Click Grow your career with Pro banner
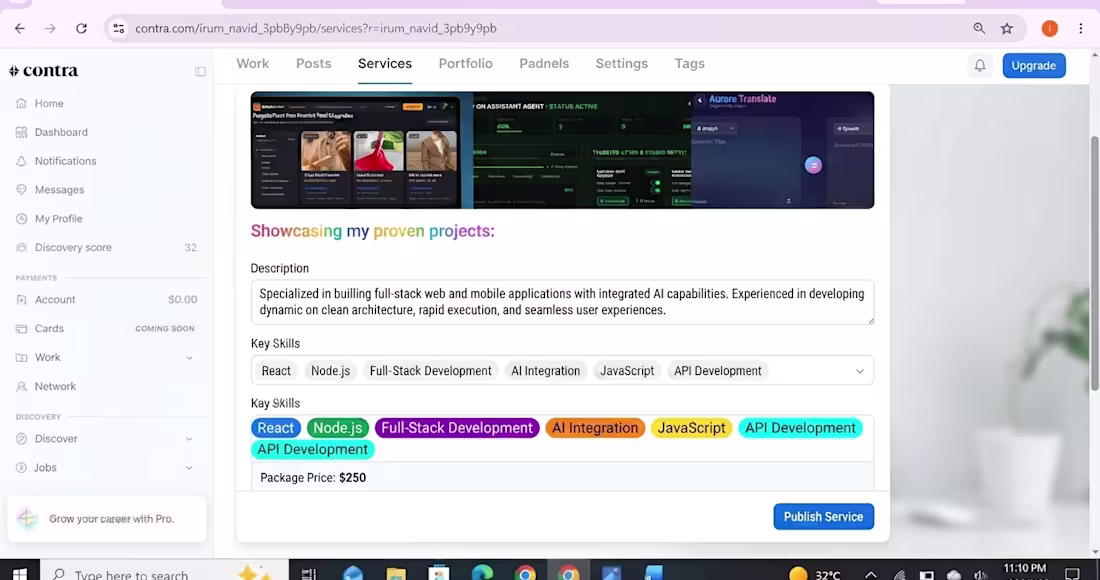This screenshot has height=580, width=1100. [107, 519]
